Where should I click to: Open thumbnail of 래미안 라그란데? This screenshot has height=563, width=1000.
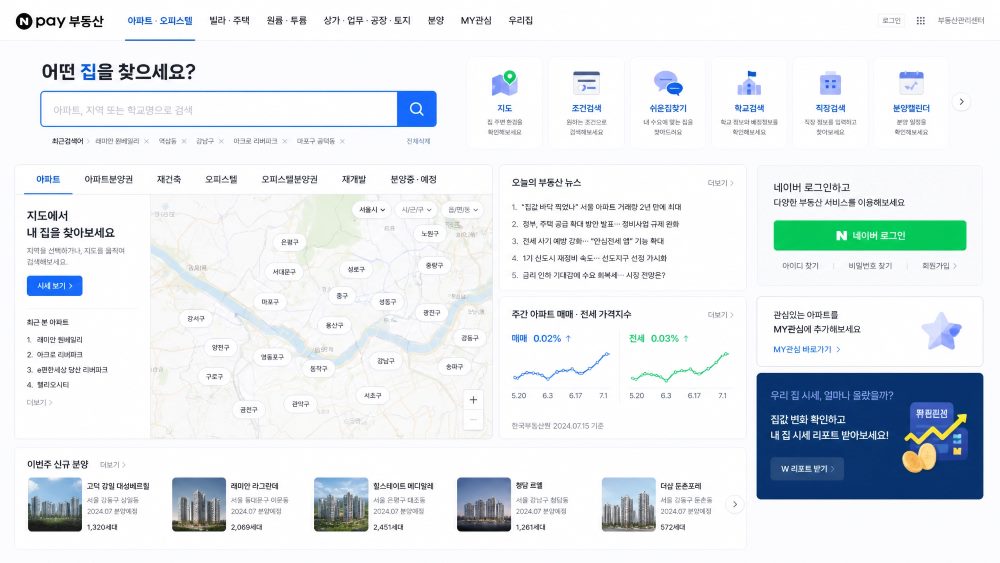tap(199, 504)
